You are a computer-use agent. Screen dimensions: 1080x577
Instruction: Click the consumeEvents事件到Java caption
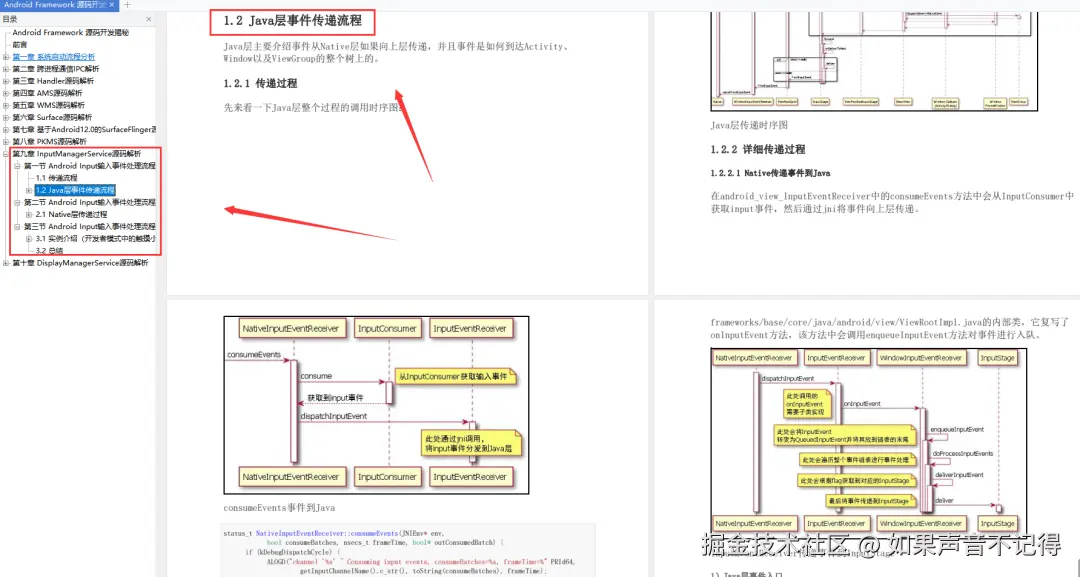click(279, 508)
